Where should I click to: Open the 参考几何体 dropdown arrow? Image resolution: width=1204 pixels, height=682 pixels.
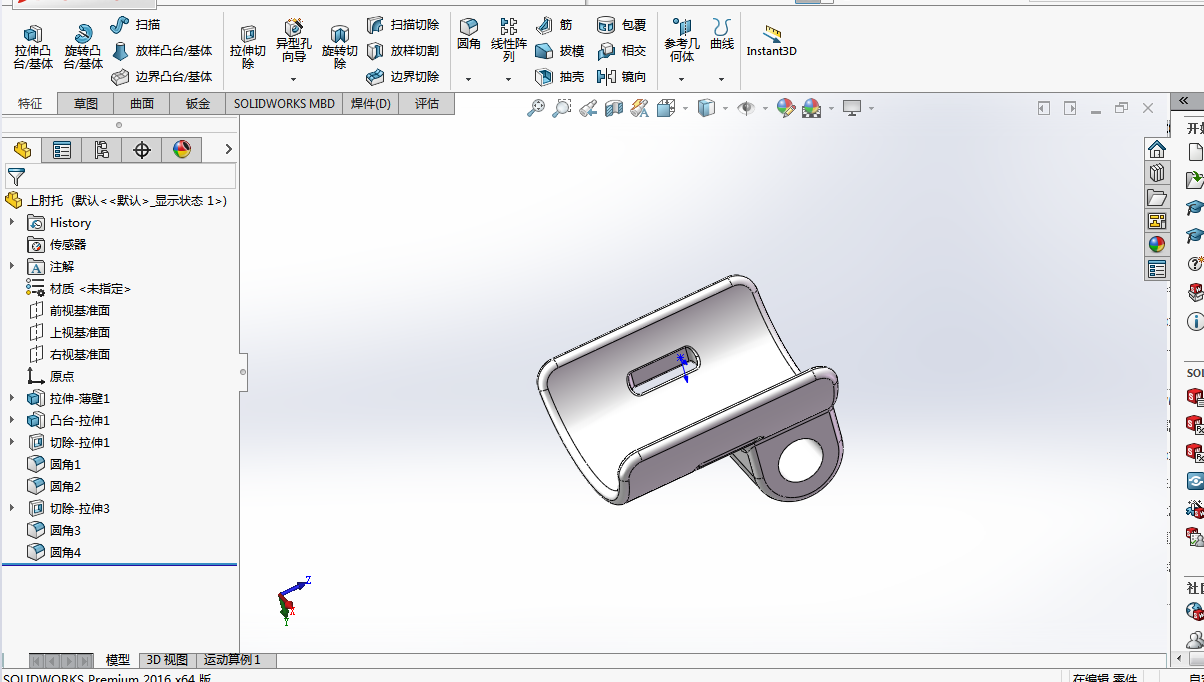tap(681, 79)
